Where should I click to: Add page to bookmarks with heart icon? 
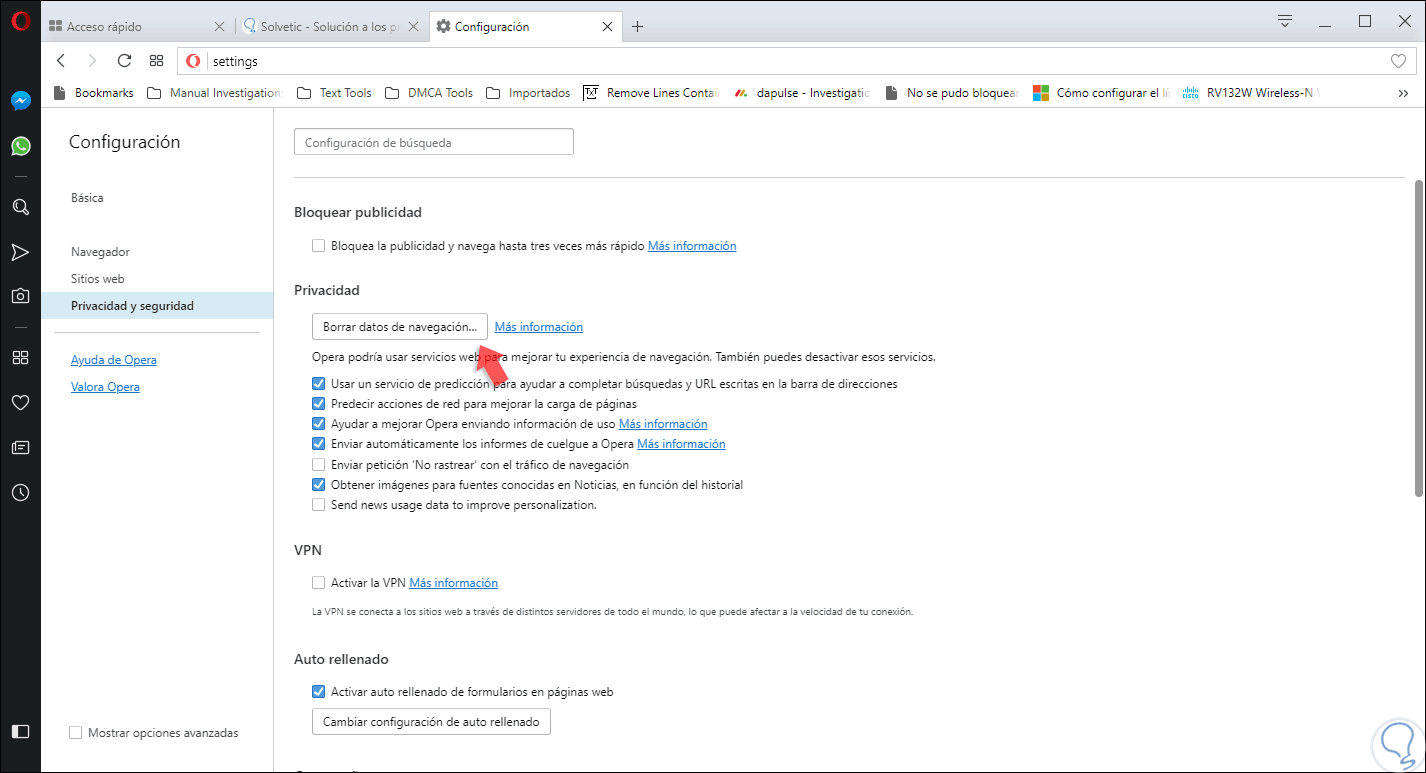[x=1398, y=61]
